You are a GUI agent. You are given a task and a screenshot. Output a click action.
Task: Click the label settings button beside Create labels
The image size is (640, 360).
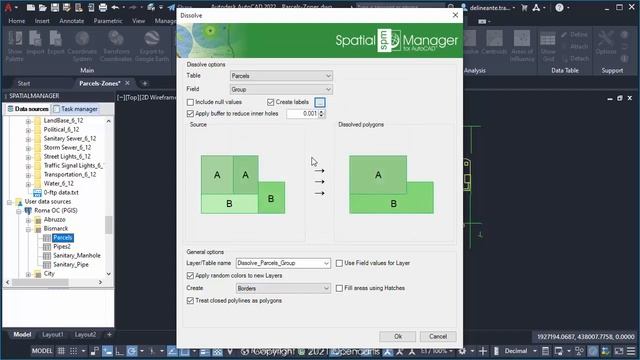(x=320, y=102)
